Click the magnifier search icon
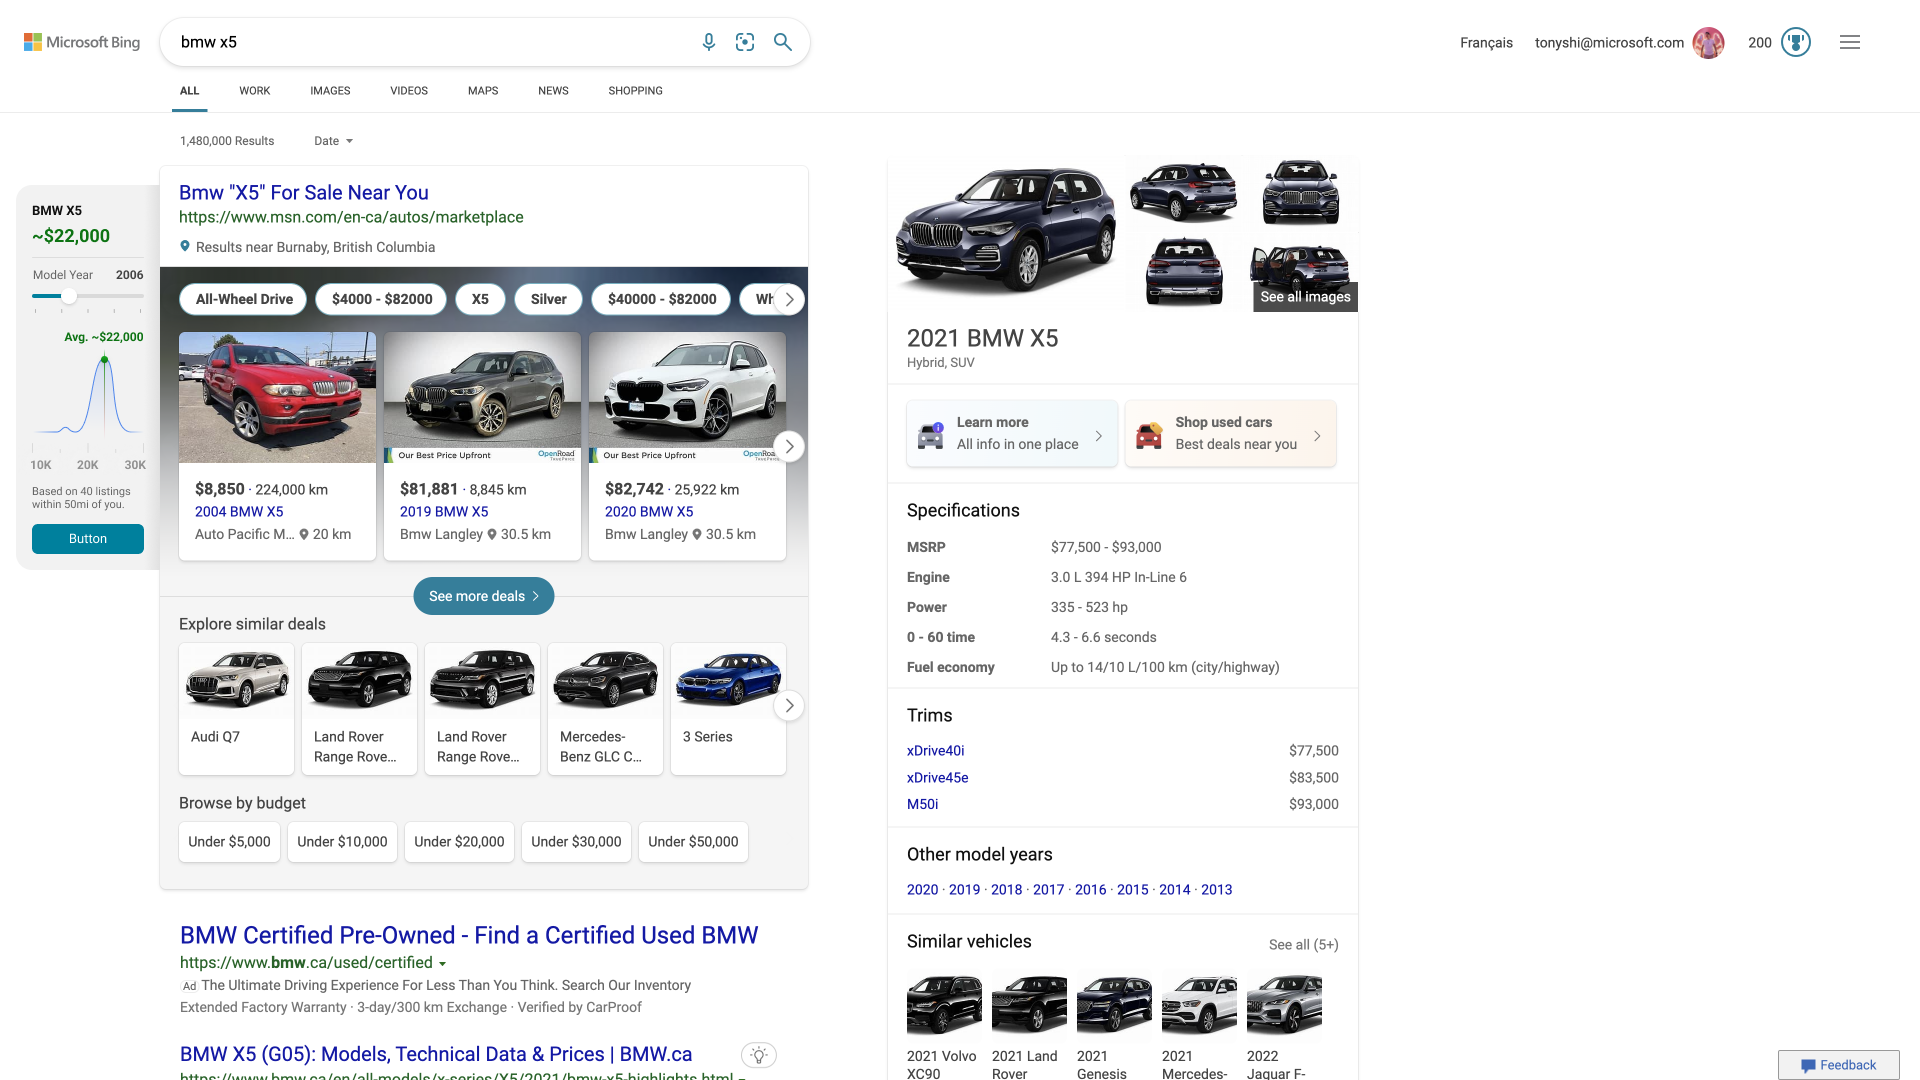 click(783, 42)
